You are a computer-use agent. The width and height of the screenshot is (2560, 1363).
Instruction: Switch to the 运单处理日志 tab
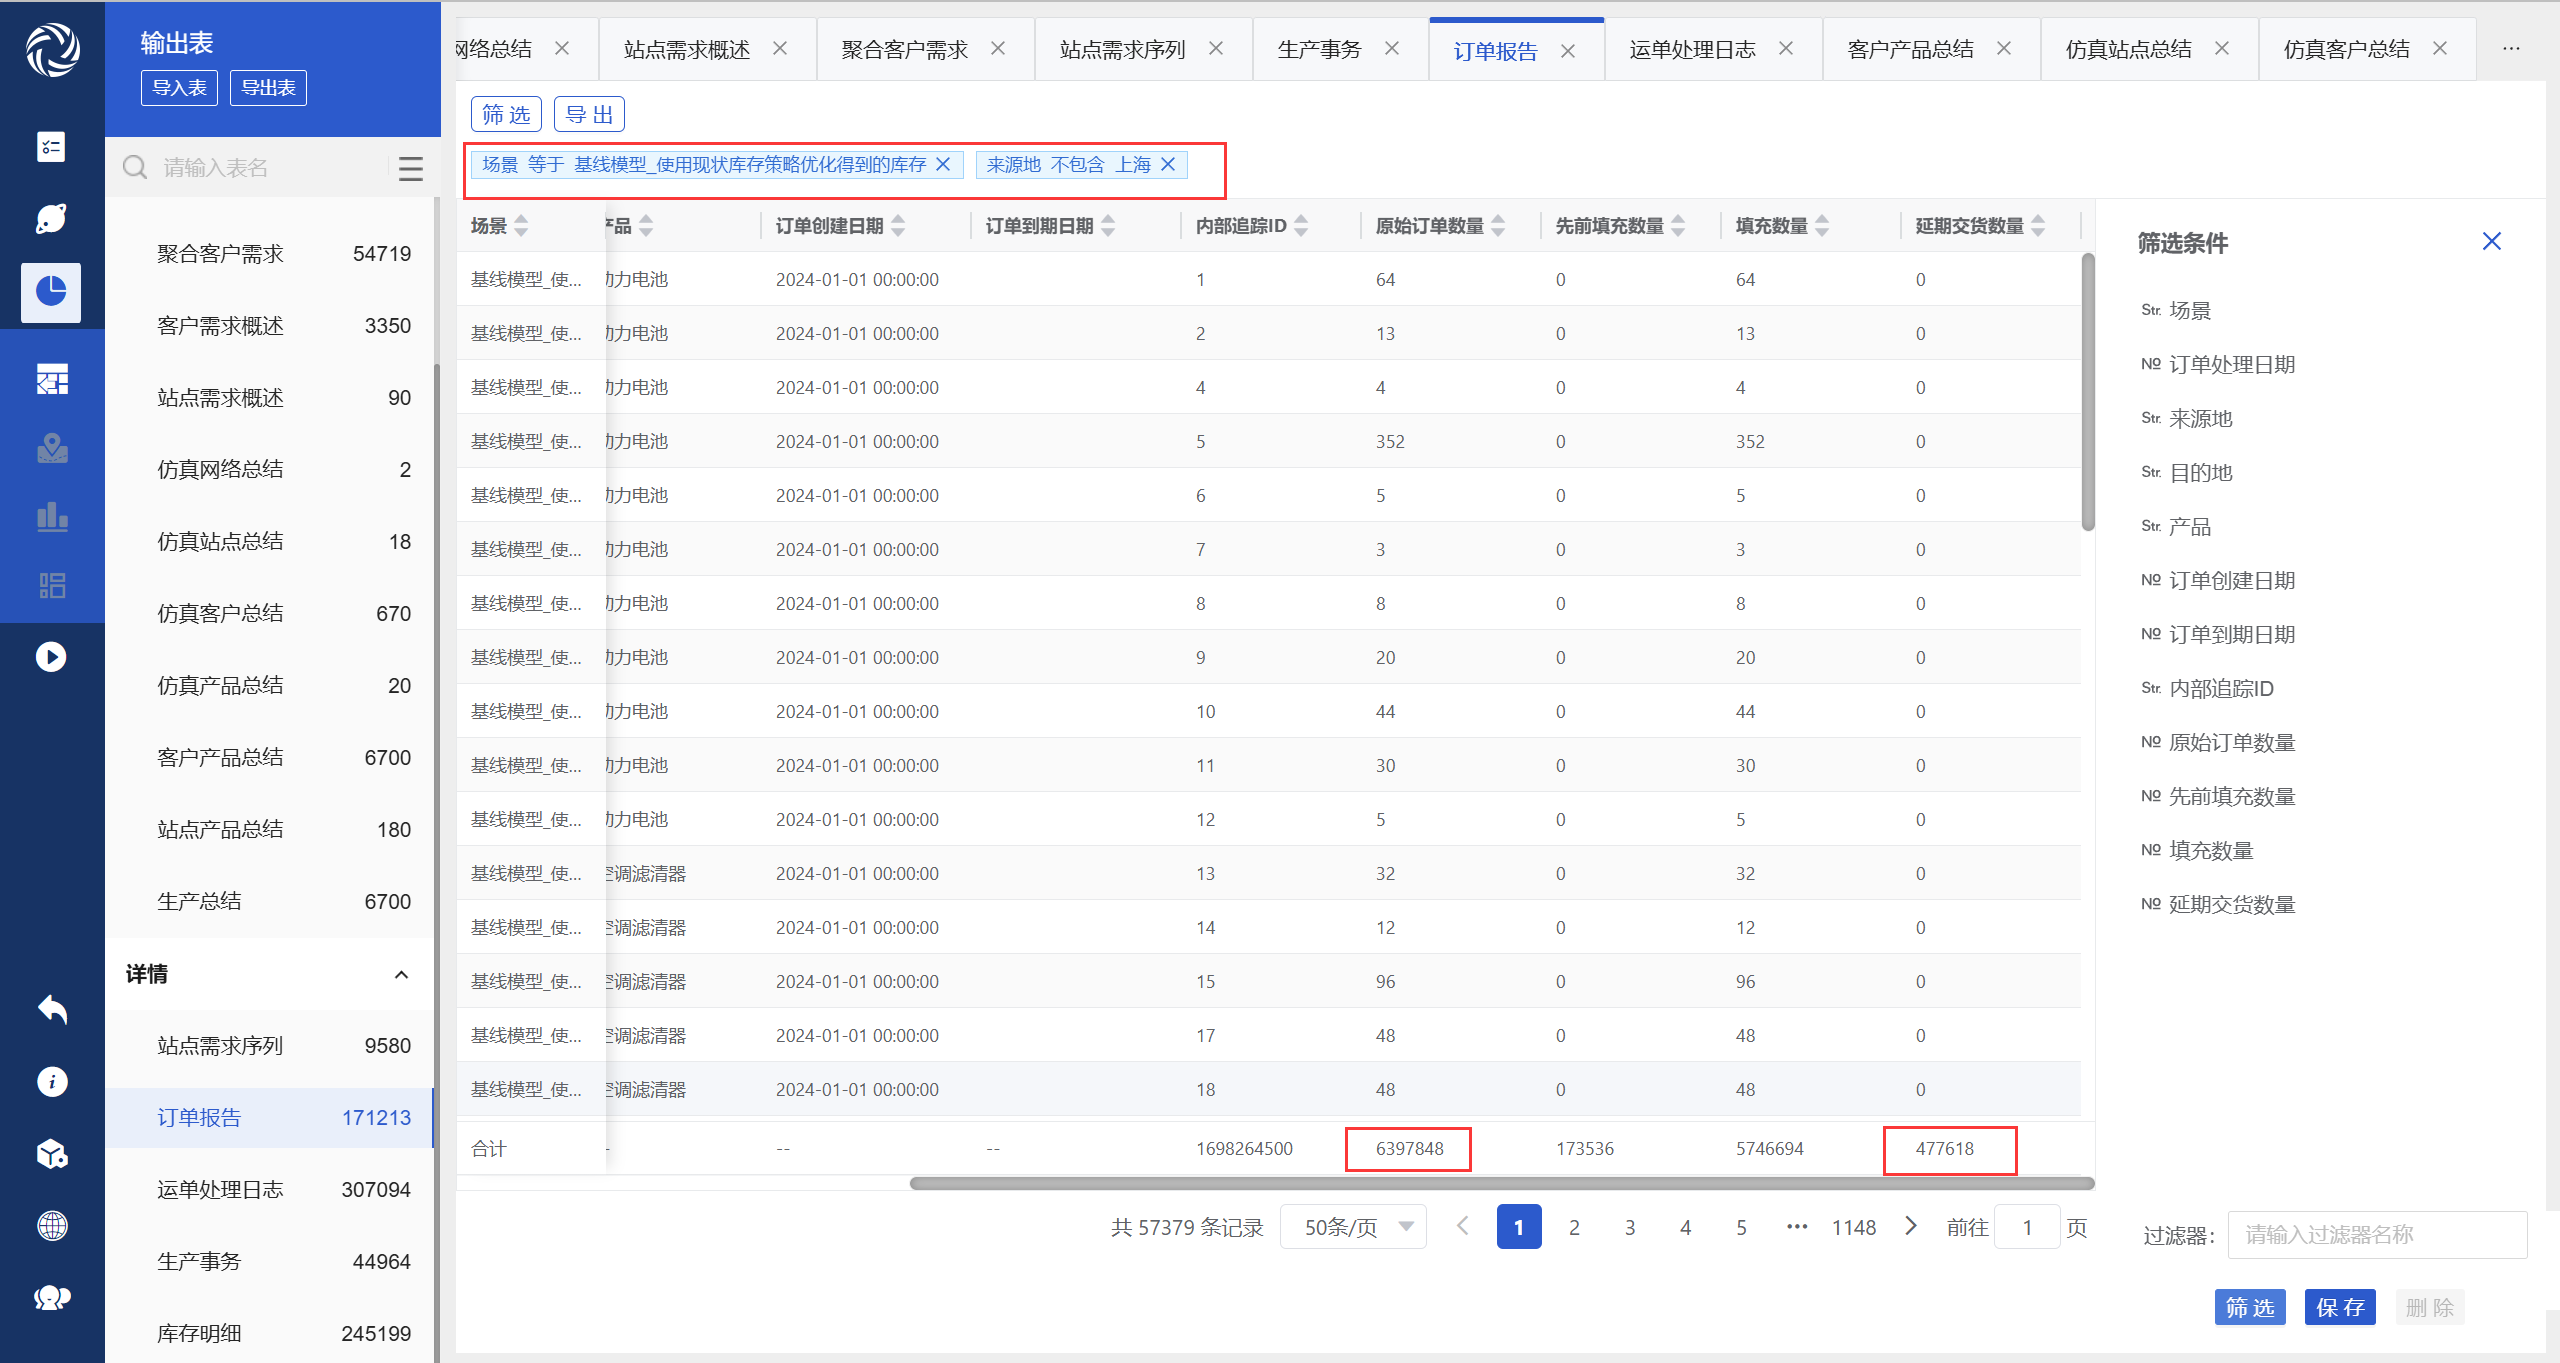pos(1692,50)
